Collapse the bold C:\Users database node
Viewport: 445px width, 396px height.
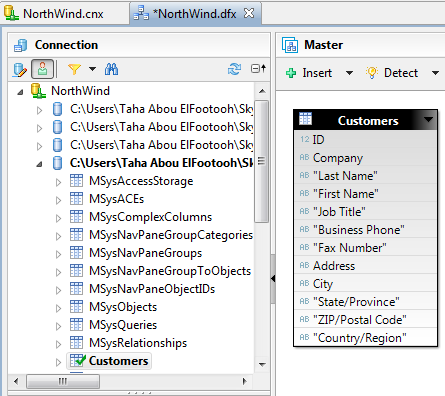coord(39,164)
